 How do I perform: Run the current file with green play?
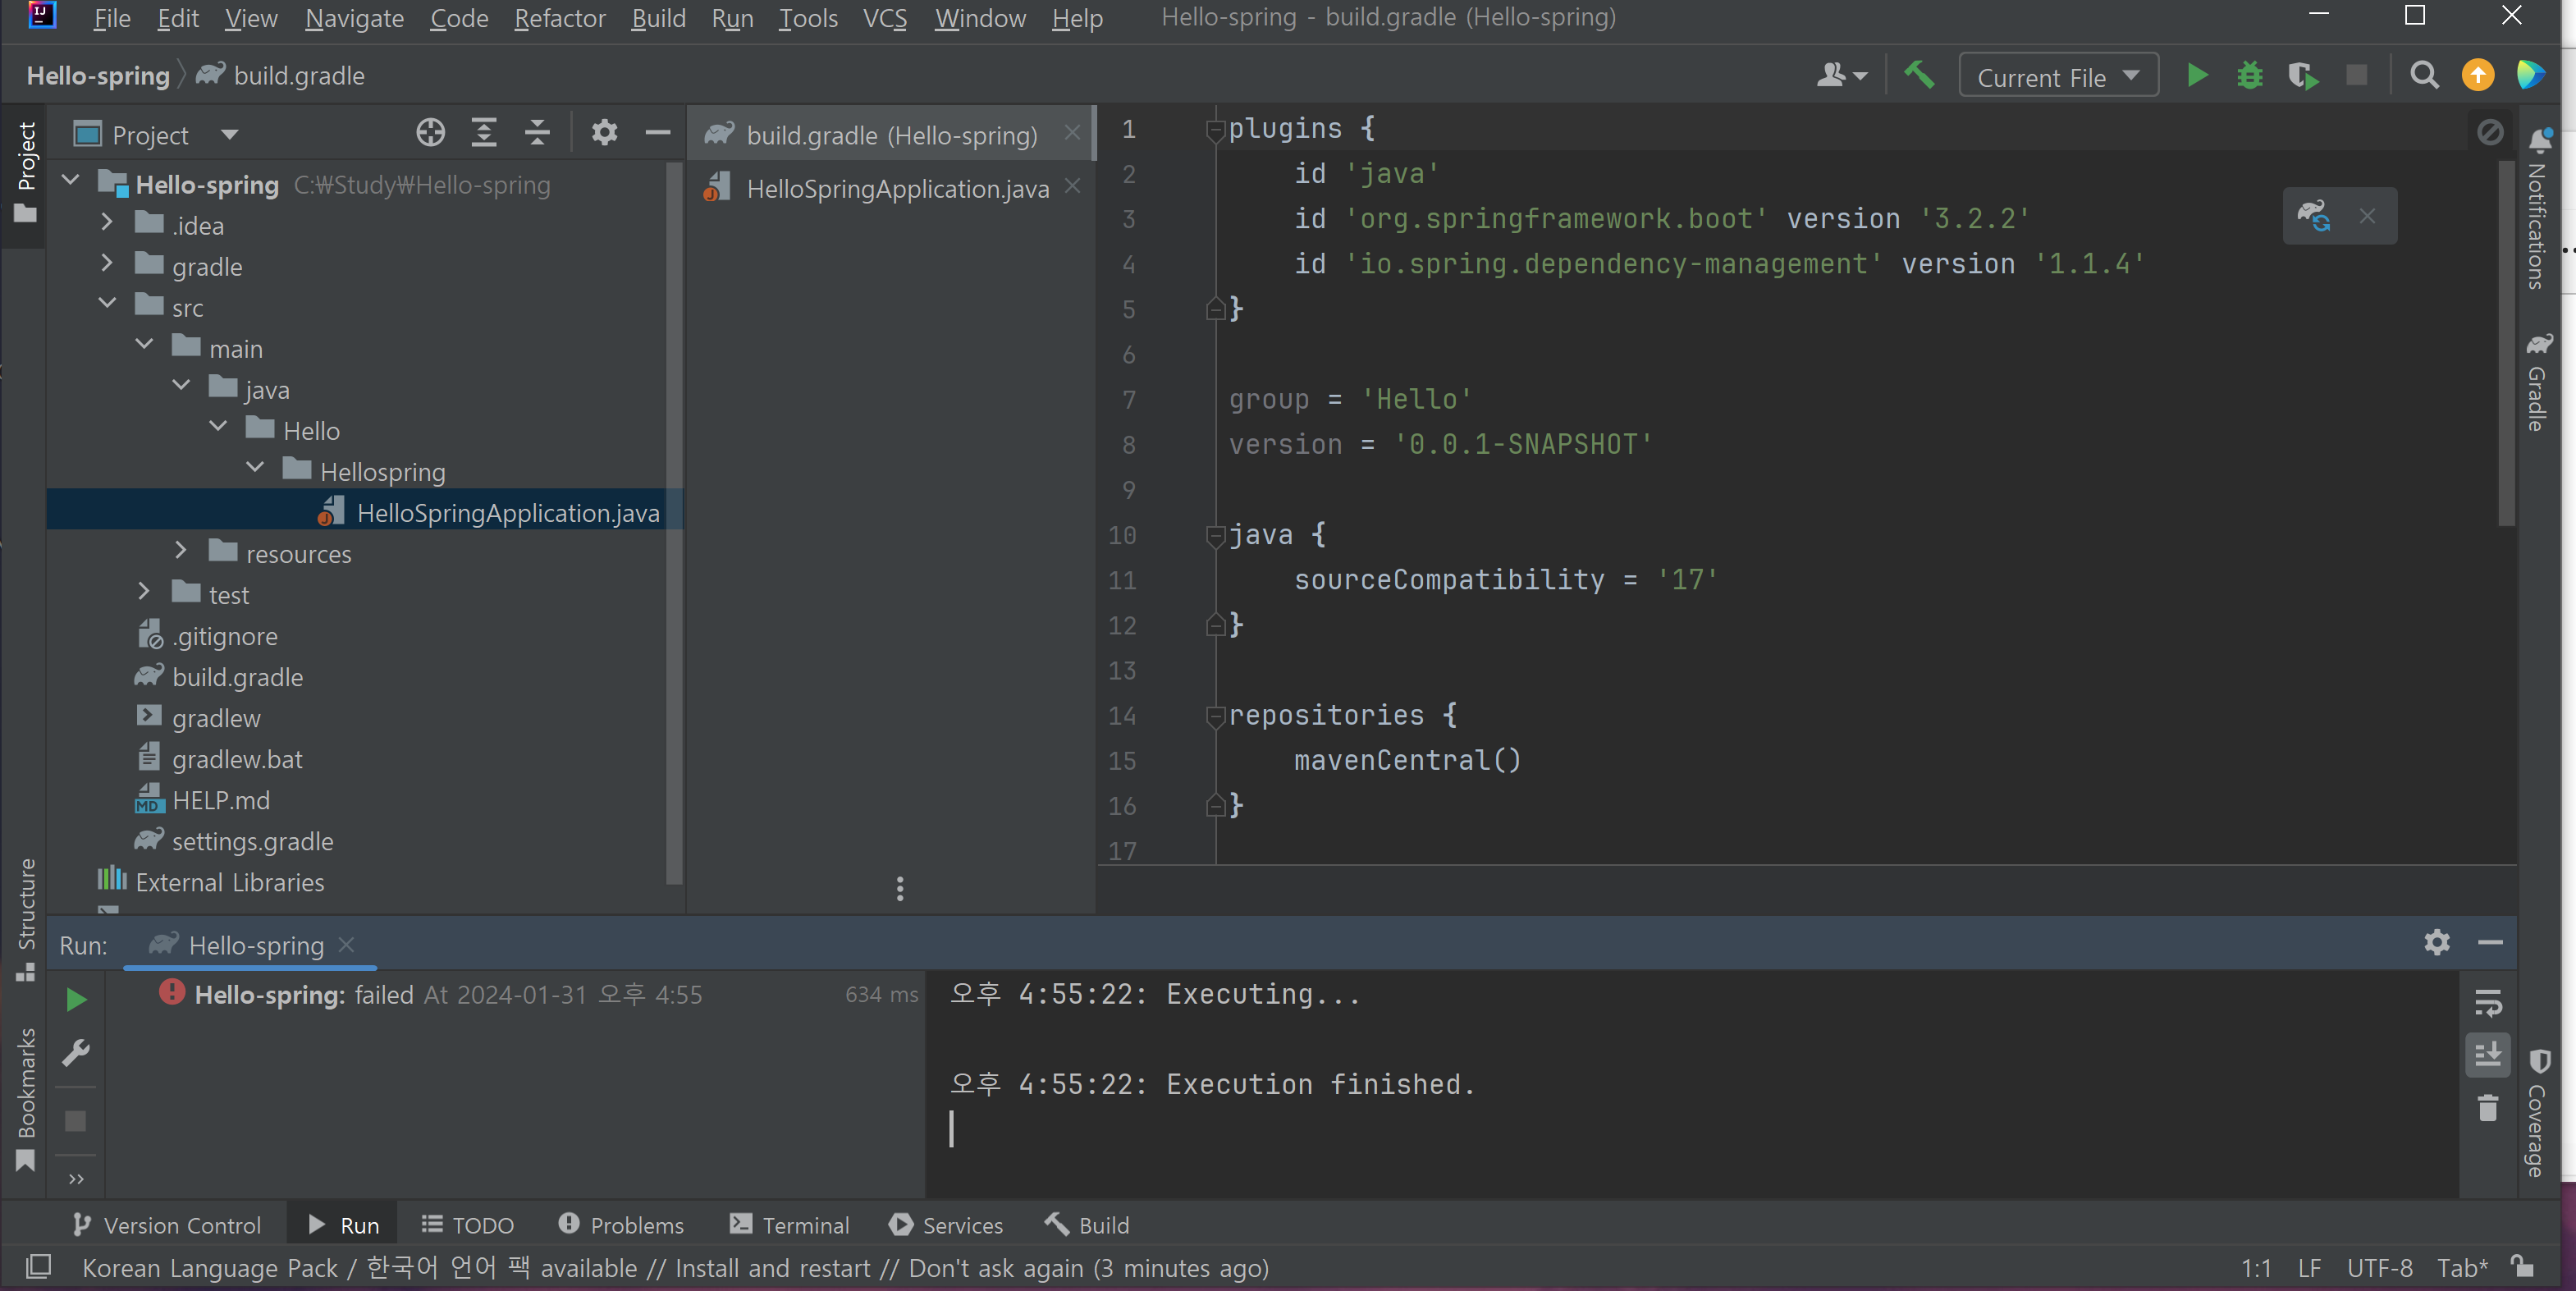pyautogui.click(x=2197, y=75)
